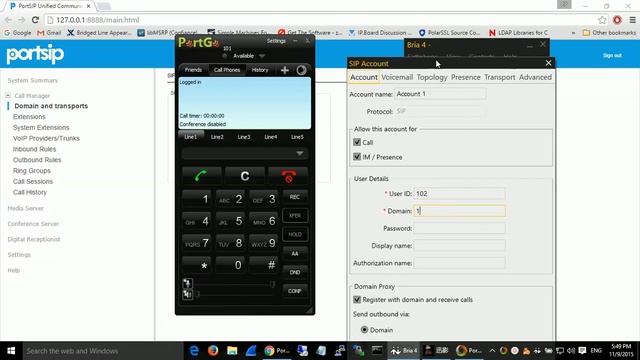Open the dial number dropdown arrow
The width and height of the screenshot is (640, 360).
coord(300,153)
